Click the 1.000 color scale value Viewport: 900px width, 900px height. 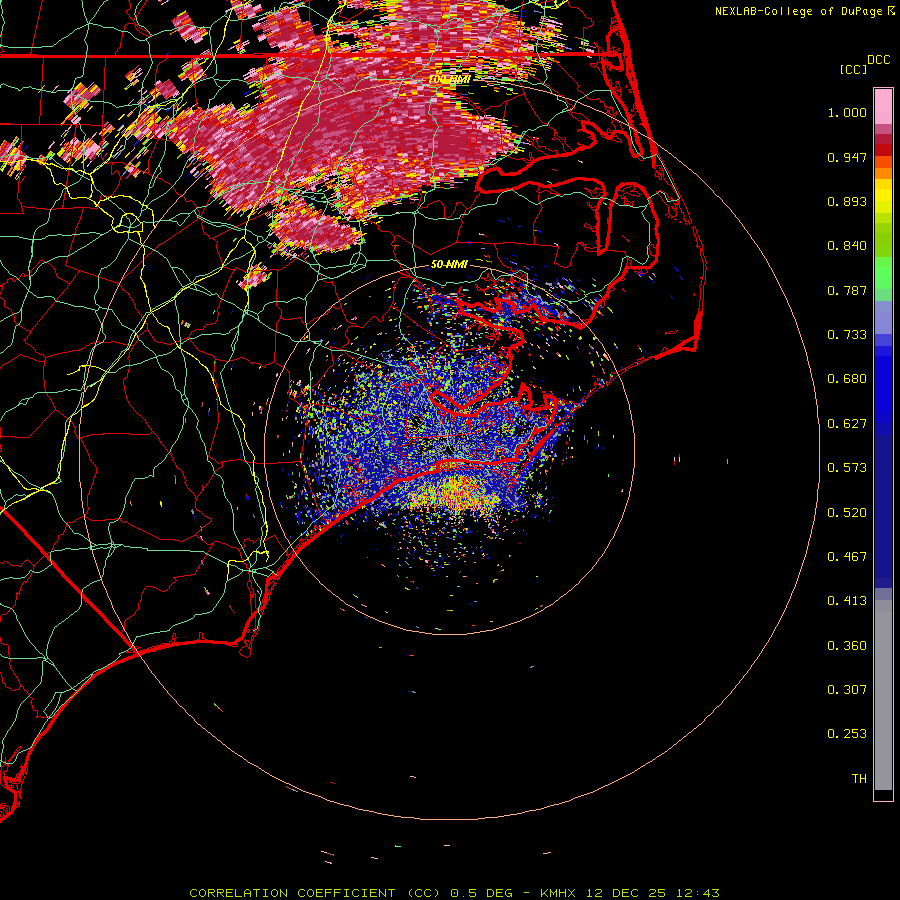point(847,112)
